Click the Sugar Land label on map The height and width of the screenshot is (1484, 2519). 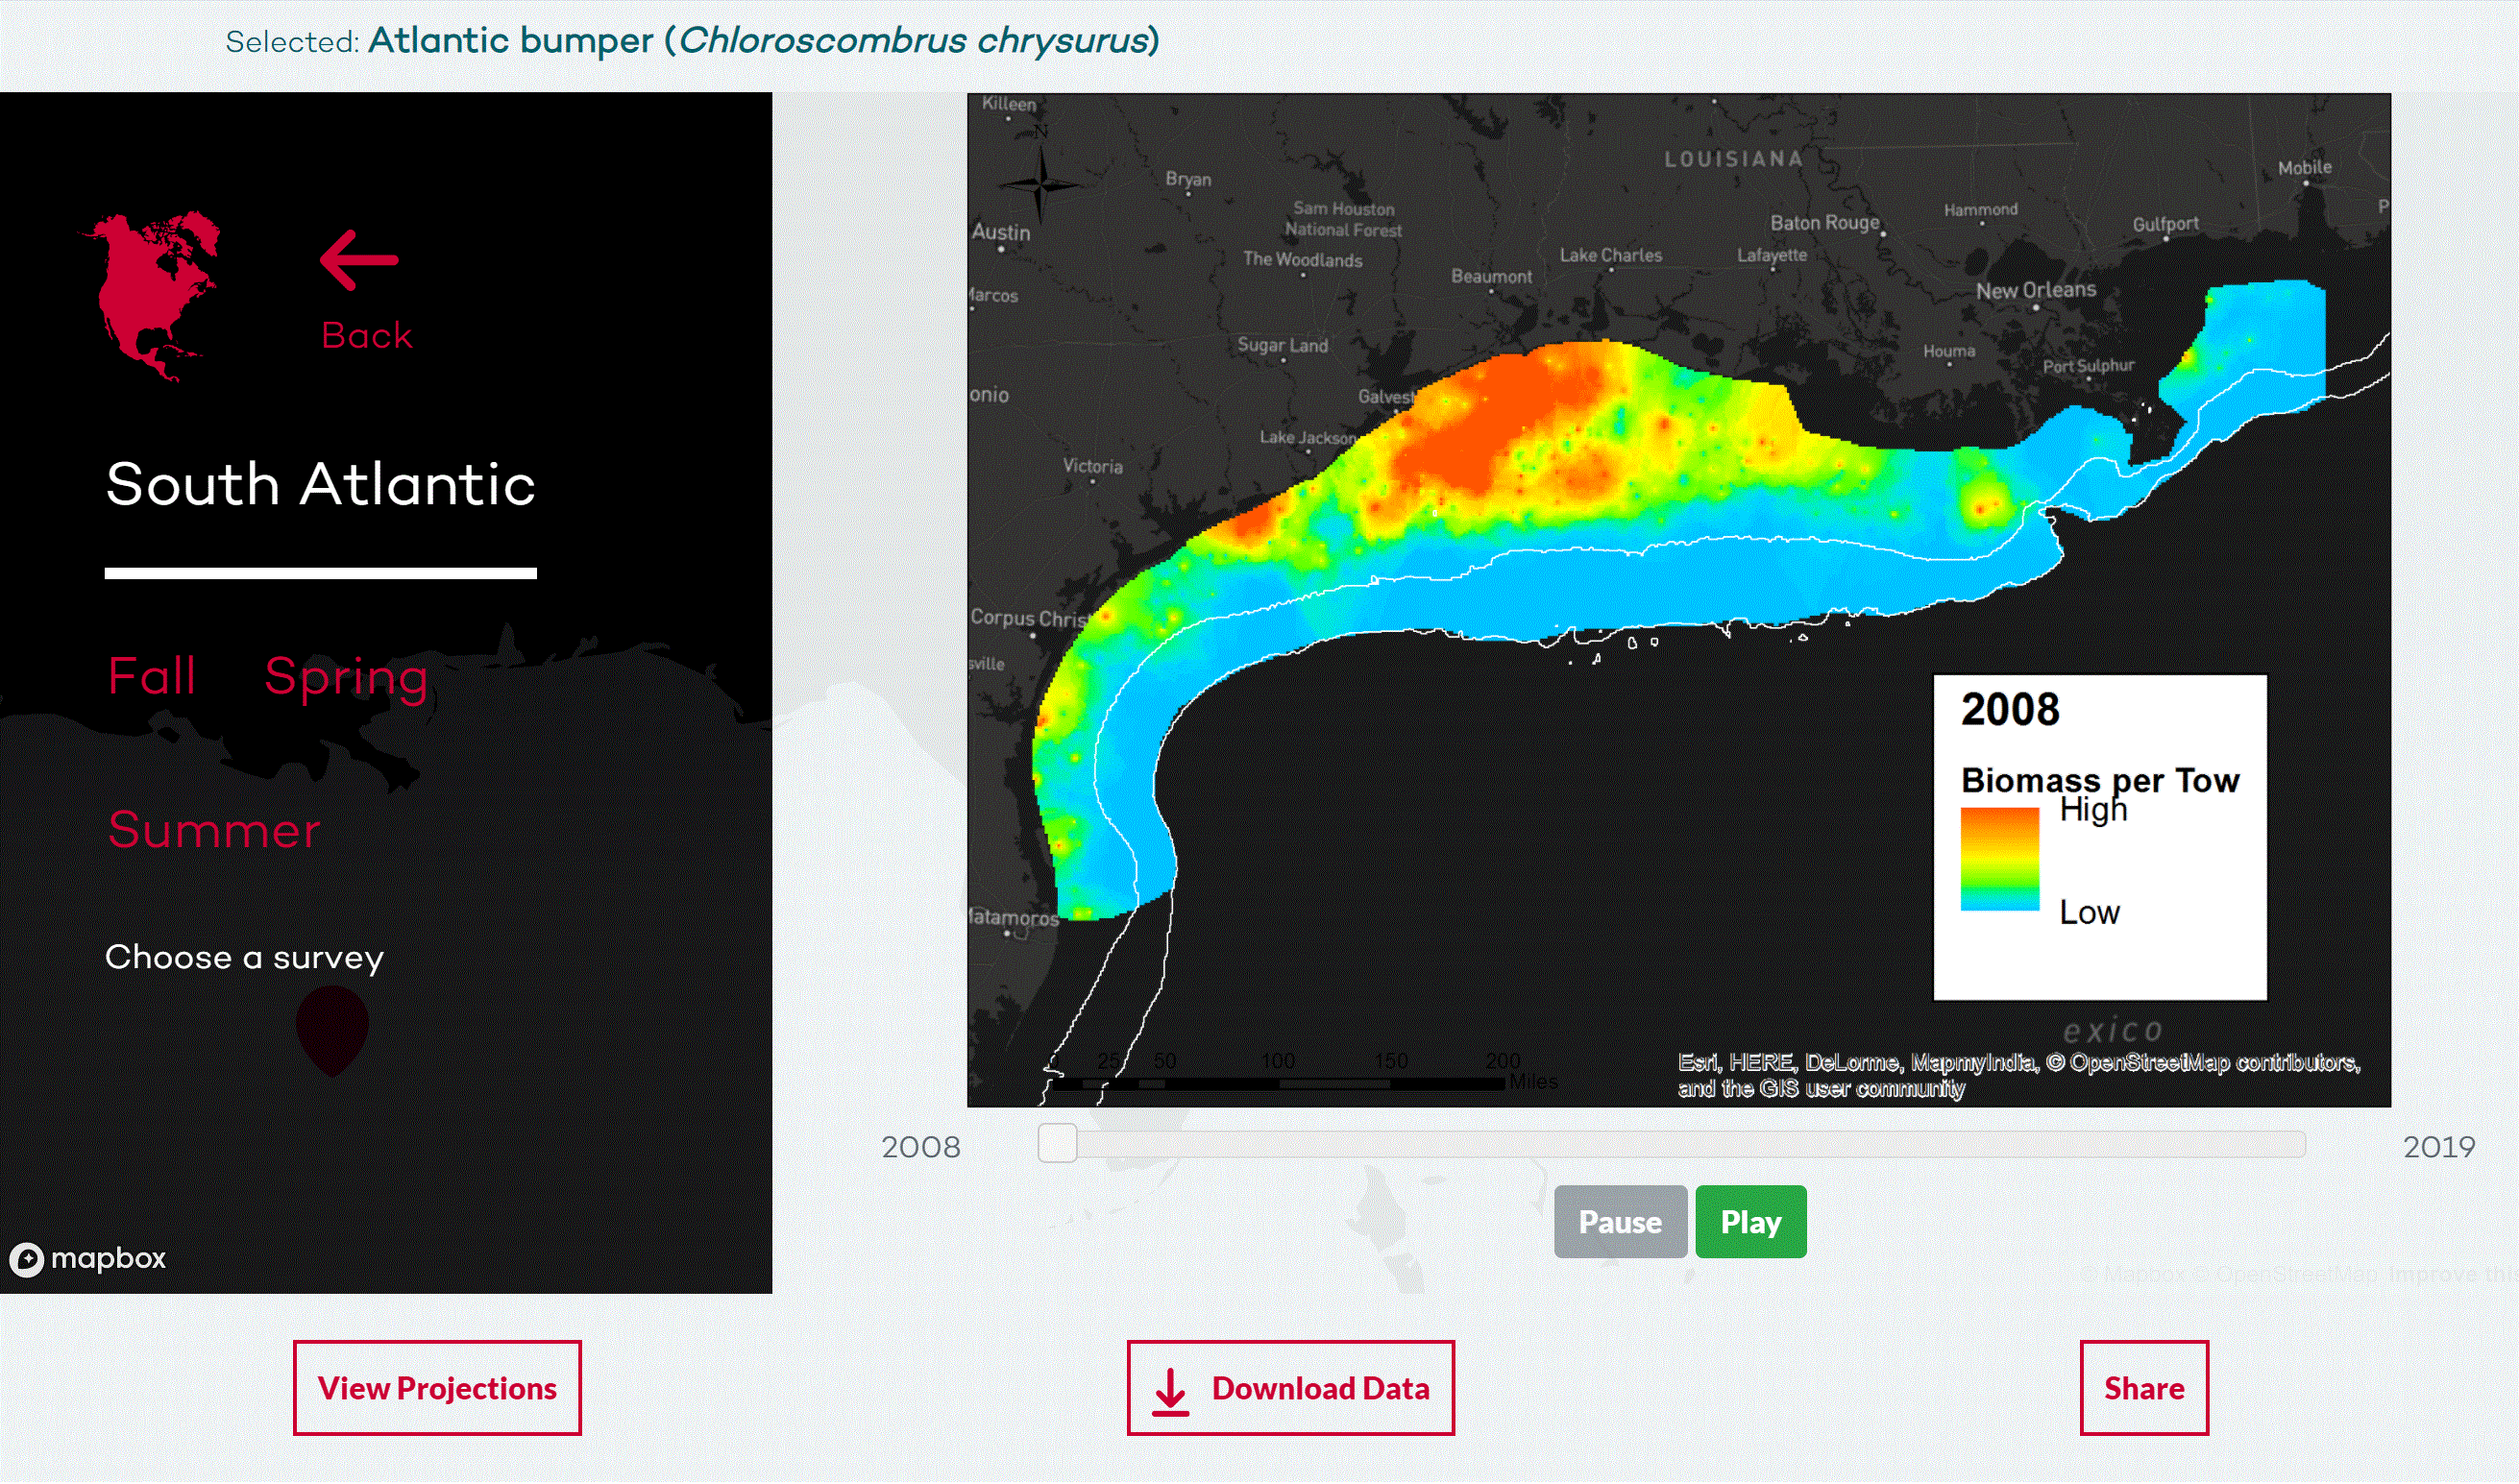pyautogui.click(x=1283, y=346)
